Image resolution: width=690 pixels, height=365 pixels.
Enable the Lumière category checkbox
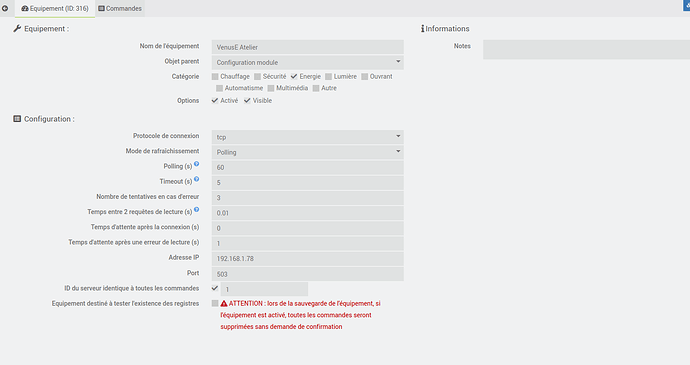(328, 77)
